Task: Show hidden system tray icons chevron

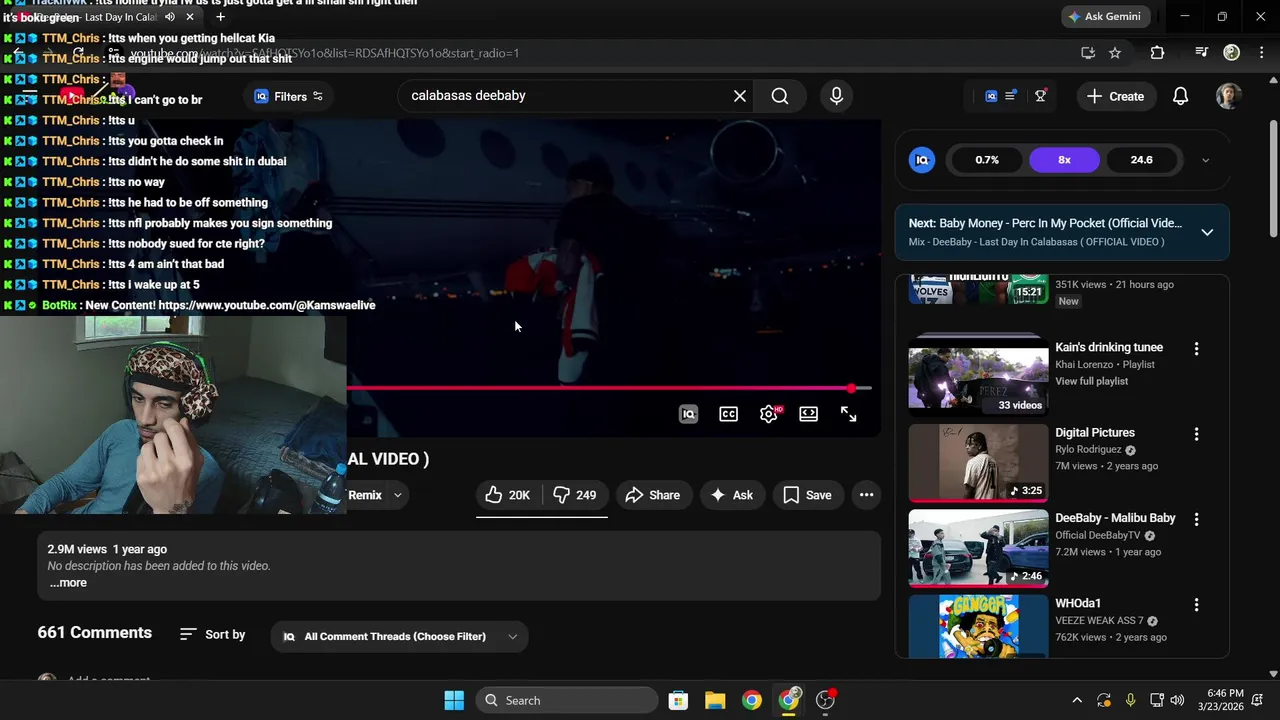Action: coord(1077,700)
